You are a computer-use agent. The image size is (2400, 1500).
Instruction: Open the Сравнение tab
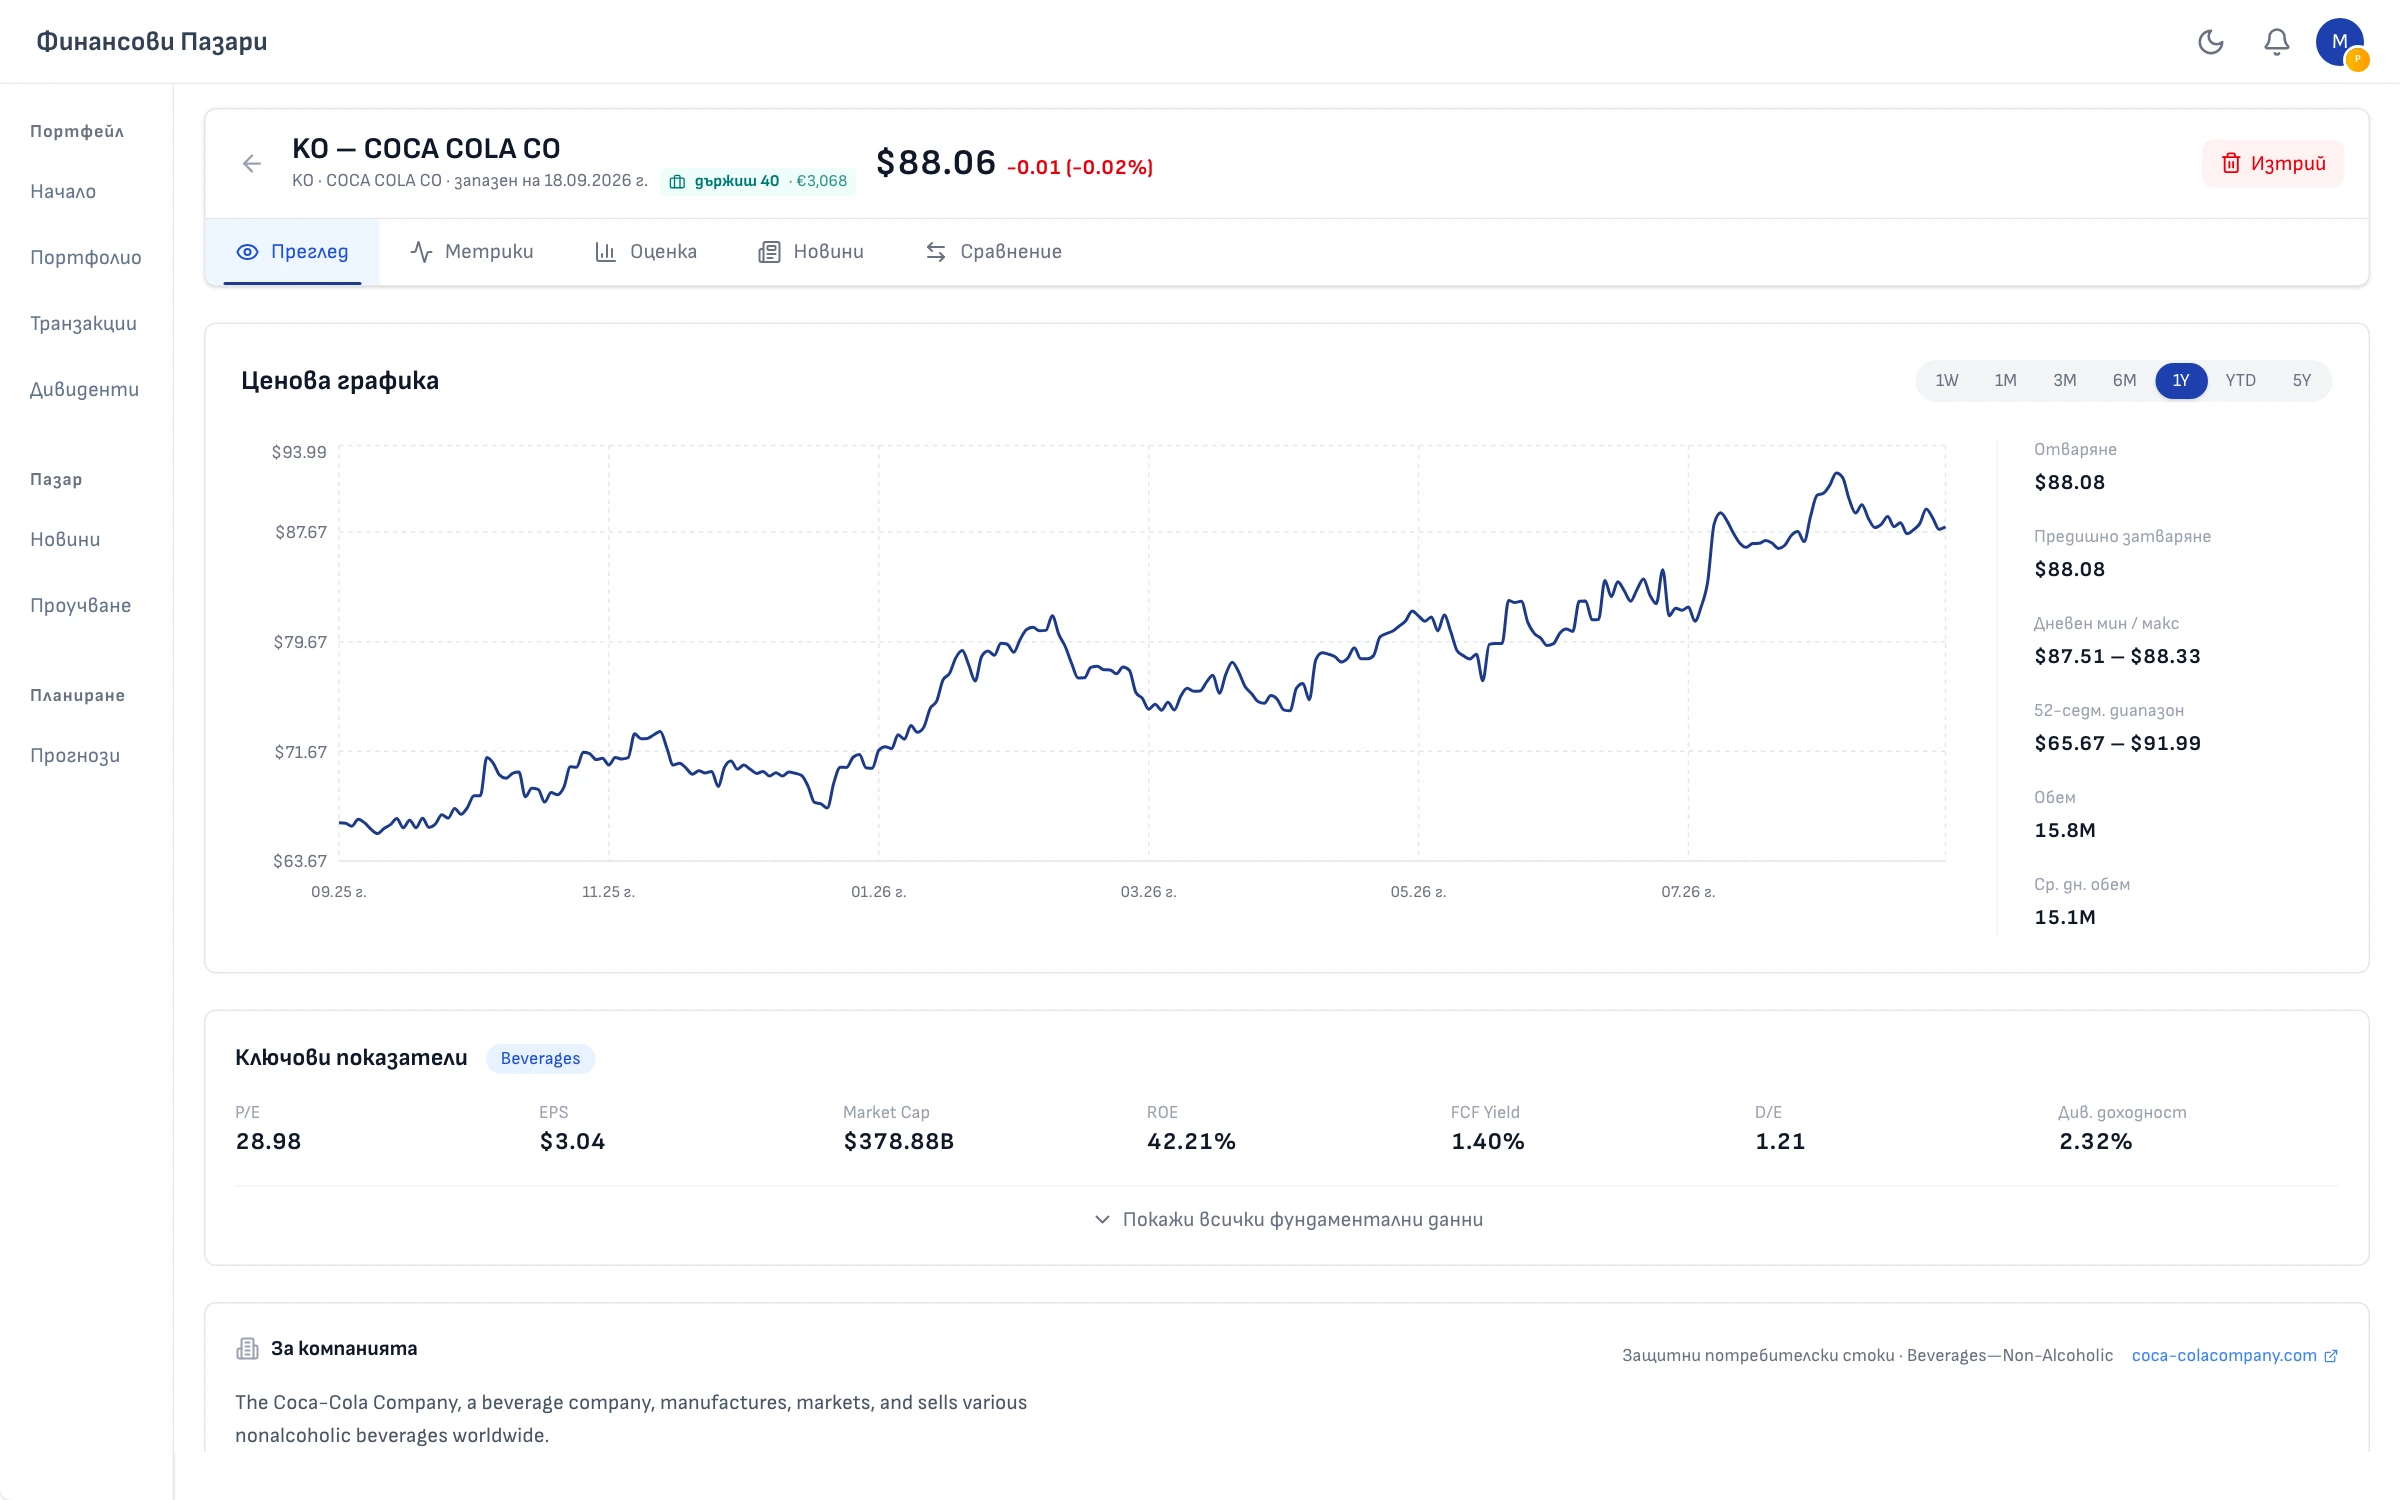[x=994, y=252]
